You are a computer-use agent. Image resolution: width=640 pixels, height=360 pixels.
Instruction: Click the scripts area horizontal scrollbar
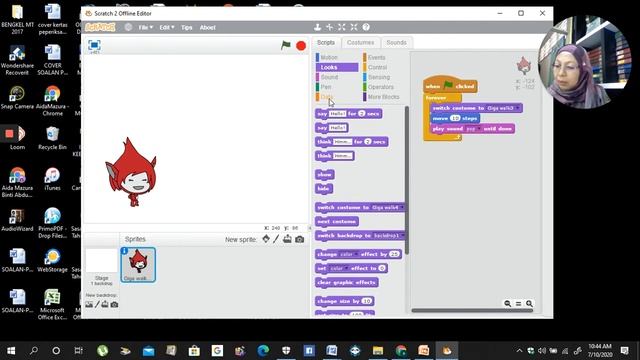472,311
